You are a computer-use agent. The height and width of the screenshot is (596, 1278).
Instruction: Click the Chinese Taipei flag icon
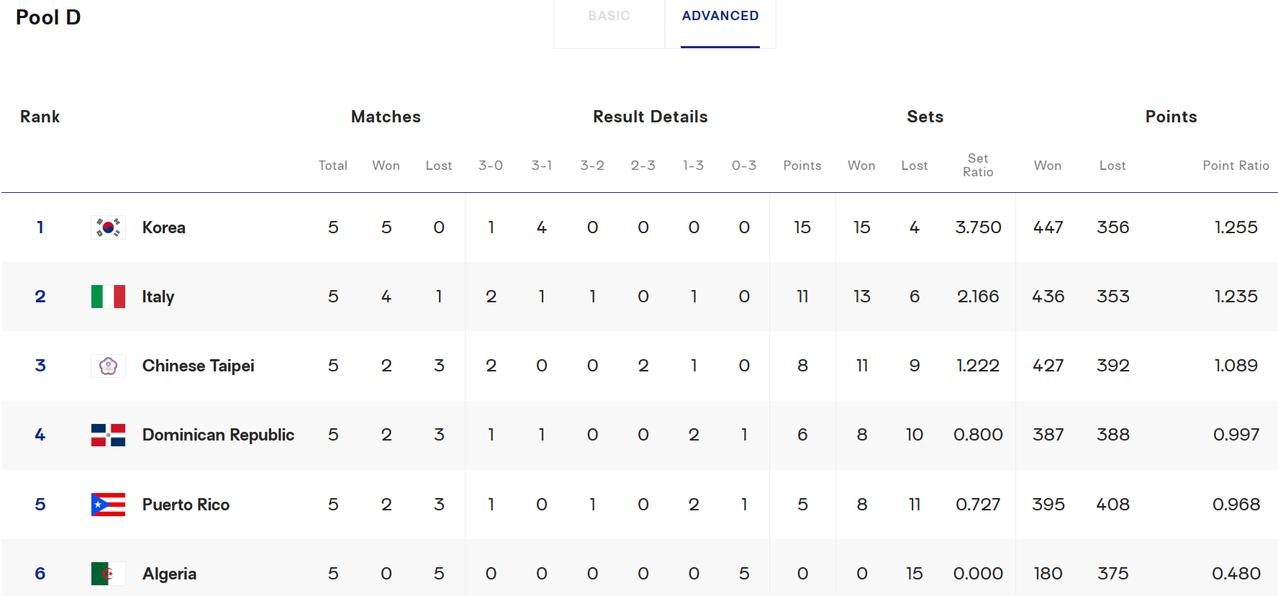(x=108, y=366)
